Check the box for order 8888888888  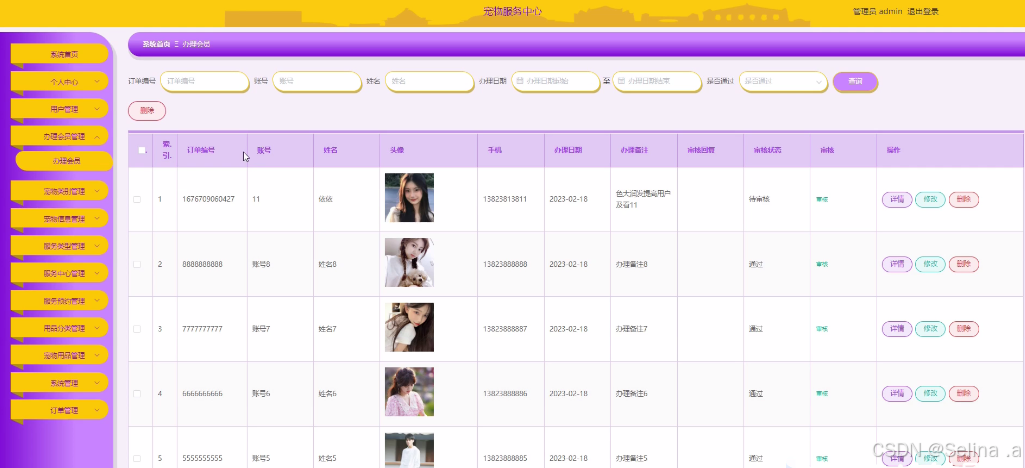click(x=137, y=264)
